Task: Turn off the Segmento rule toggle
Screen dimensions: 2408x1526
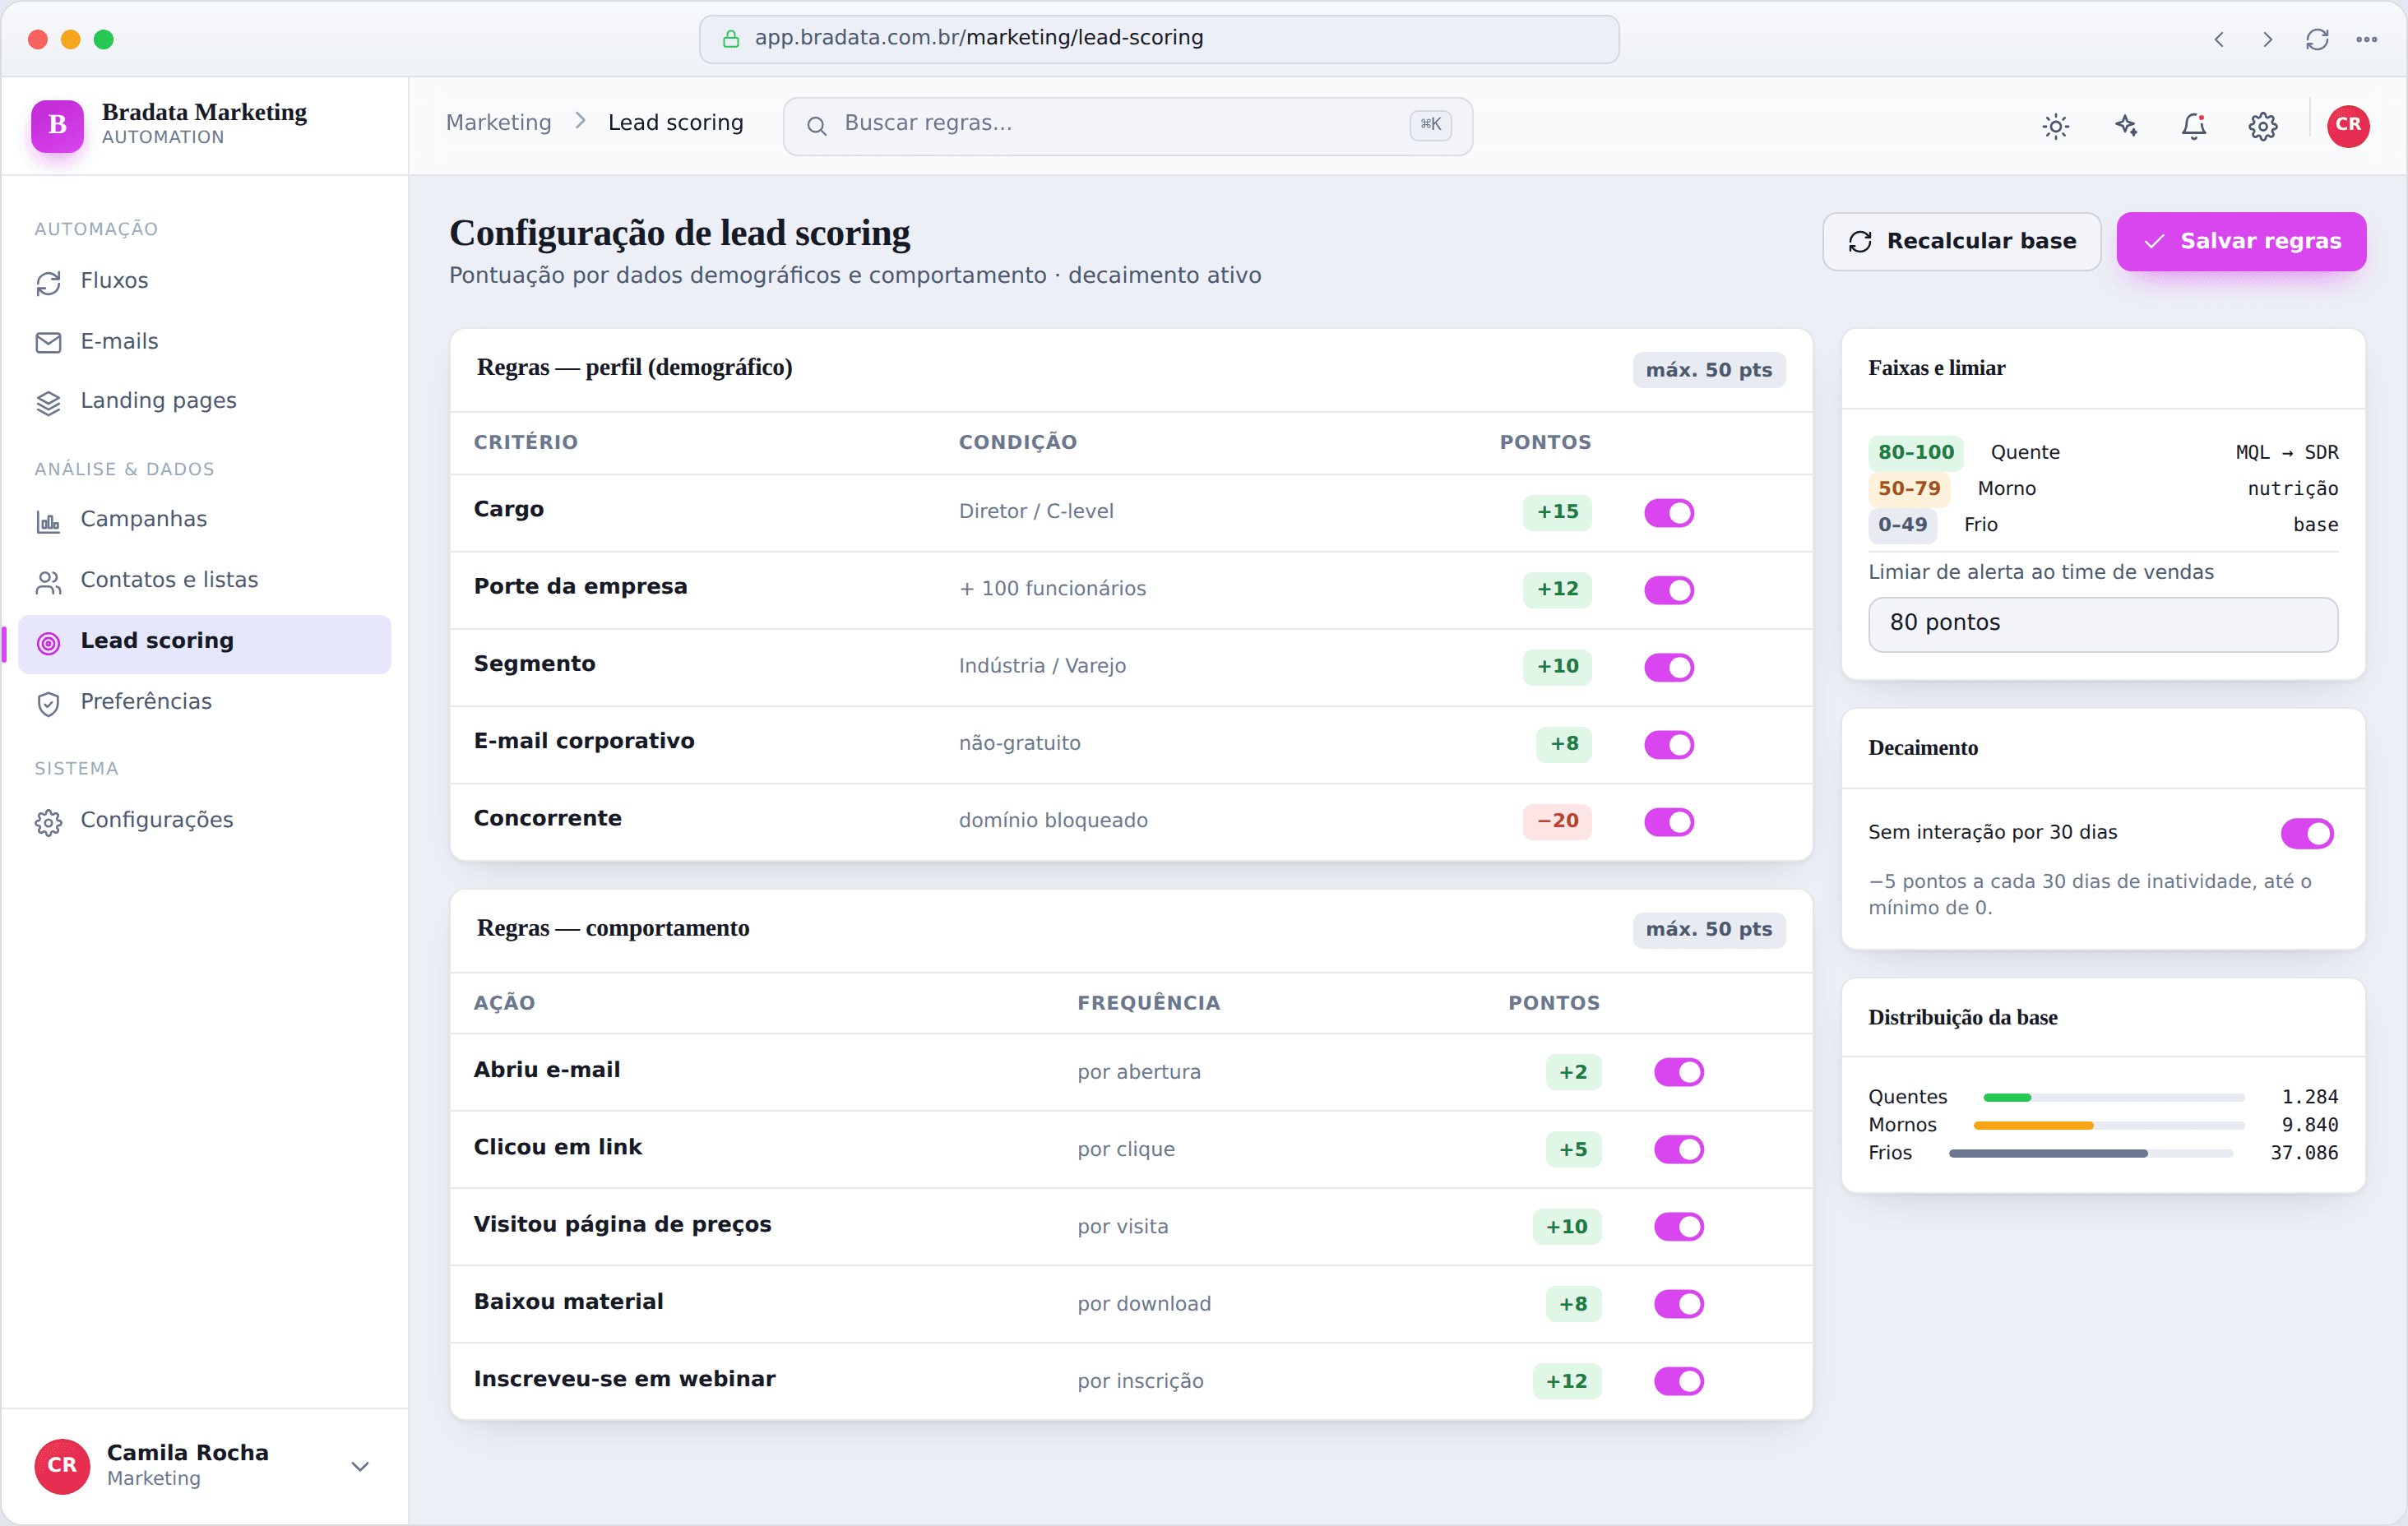Action: tap(1669, 667)
